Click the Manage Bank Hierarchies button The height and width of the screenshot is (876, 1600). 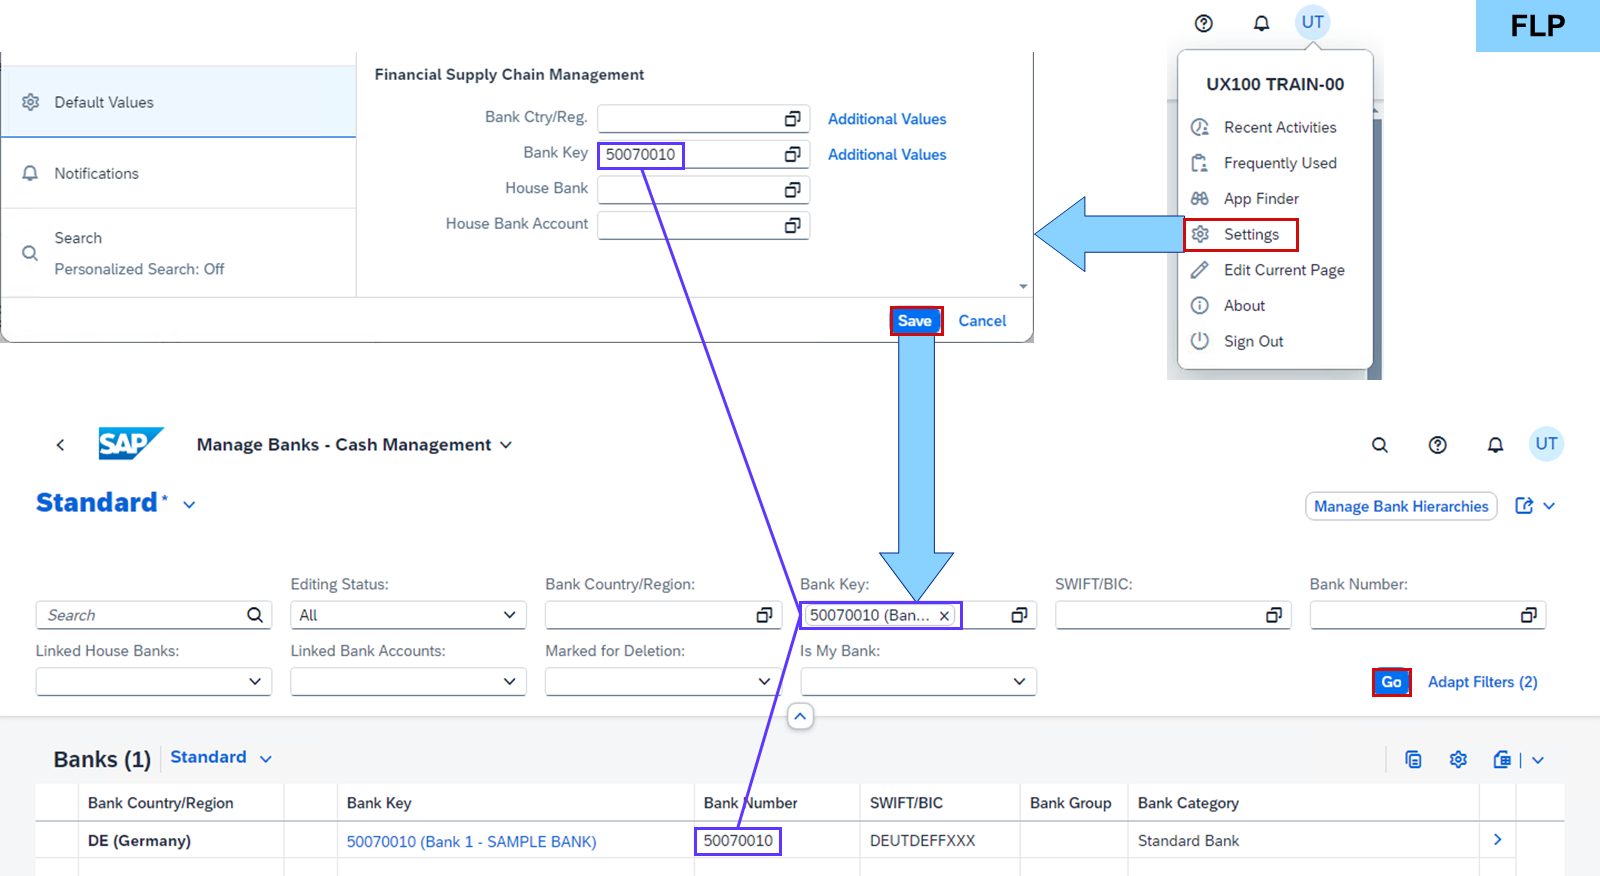click(1401, 506)
